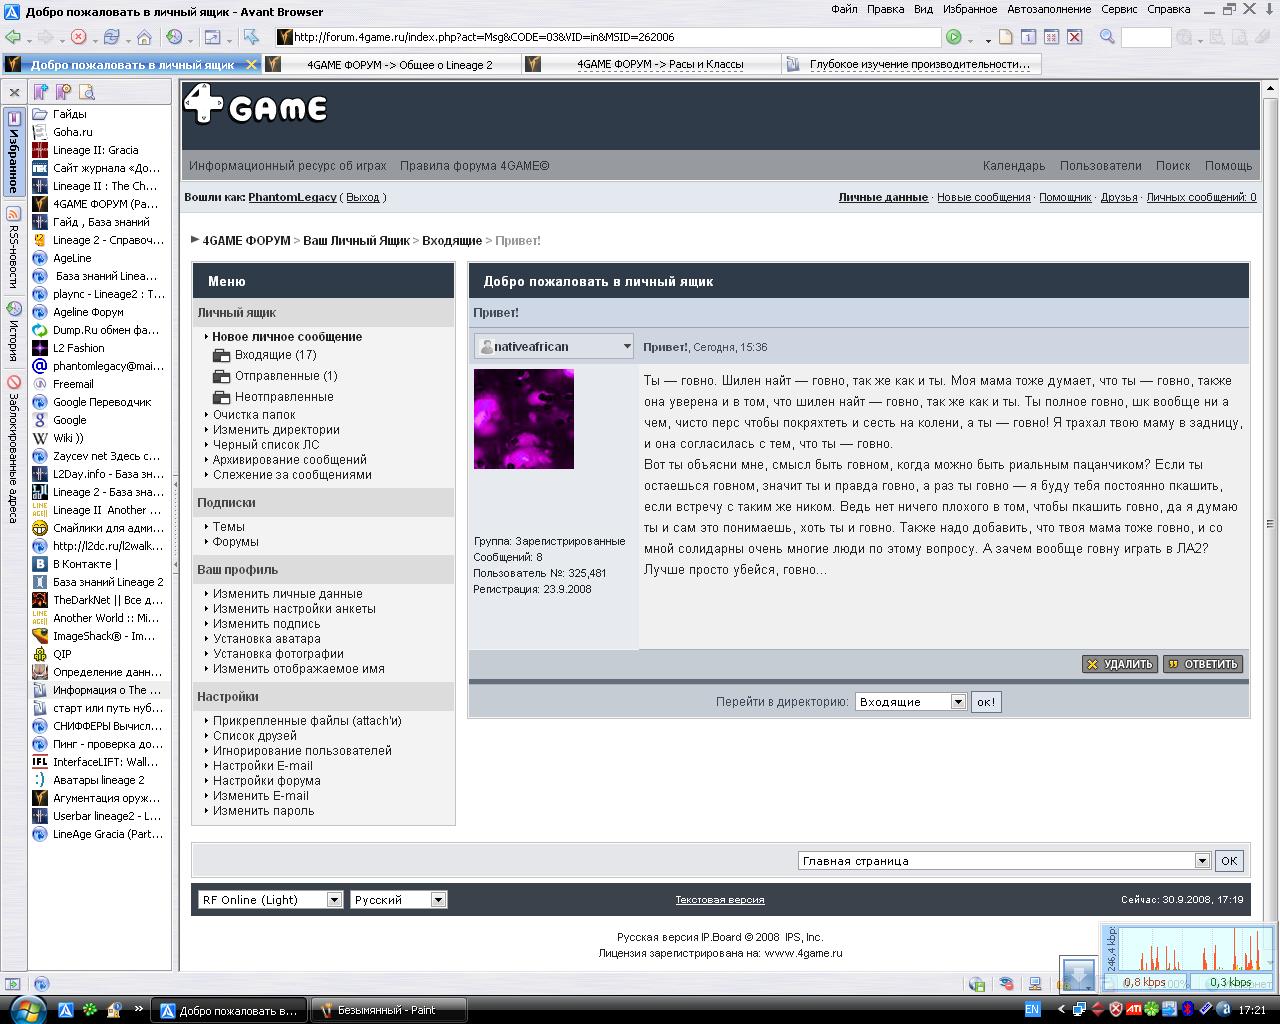Open the Избранное menu
The width and height of the screenshot is (1280, 1024).
[969, 9]
